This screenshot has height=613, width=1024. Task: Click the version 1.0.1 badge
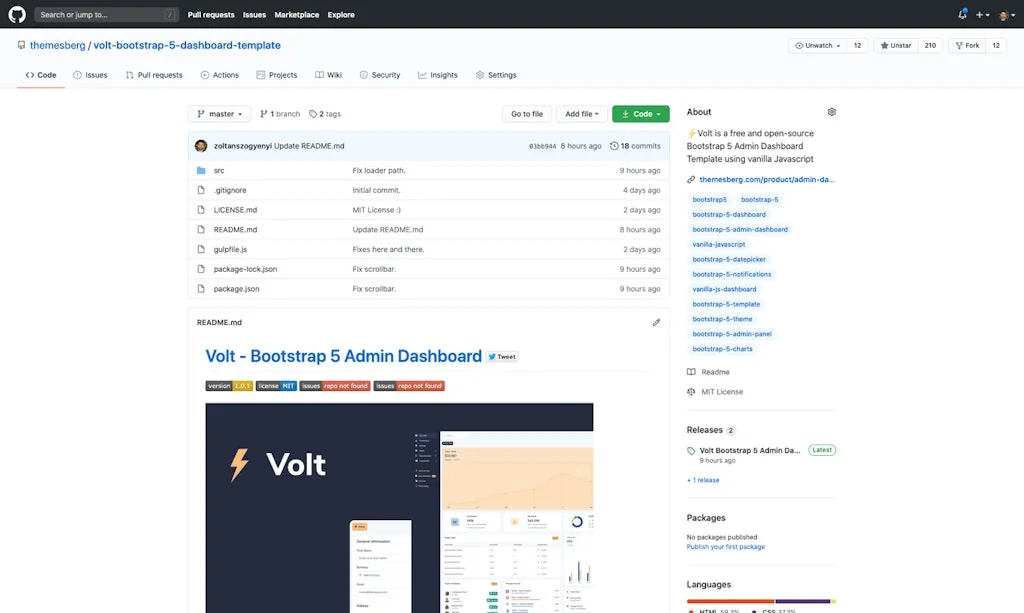point(229,386)
